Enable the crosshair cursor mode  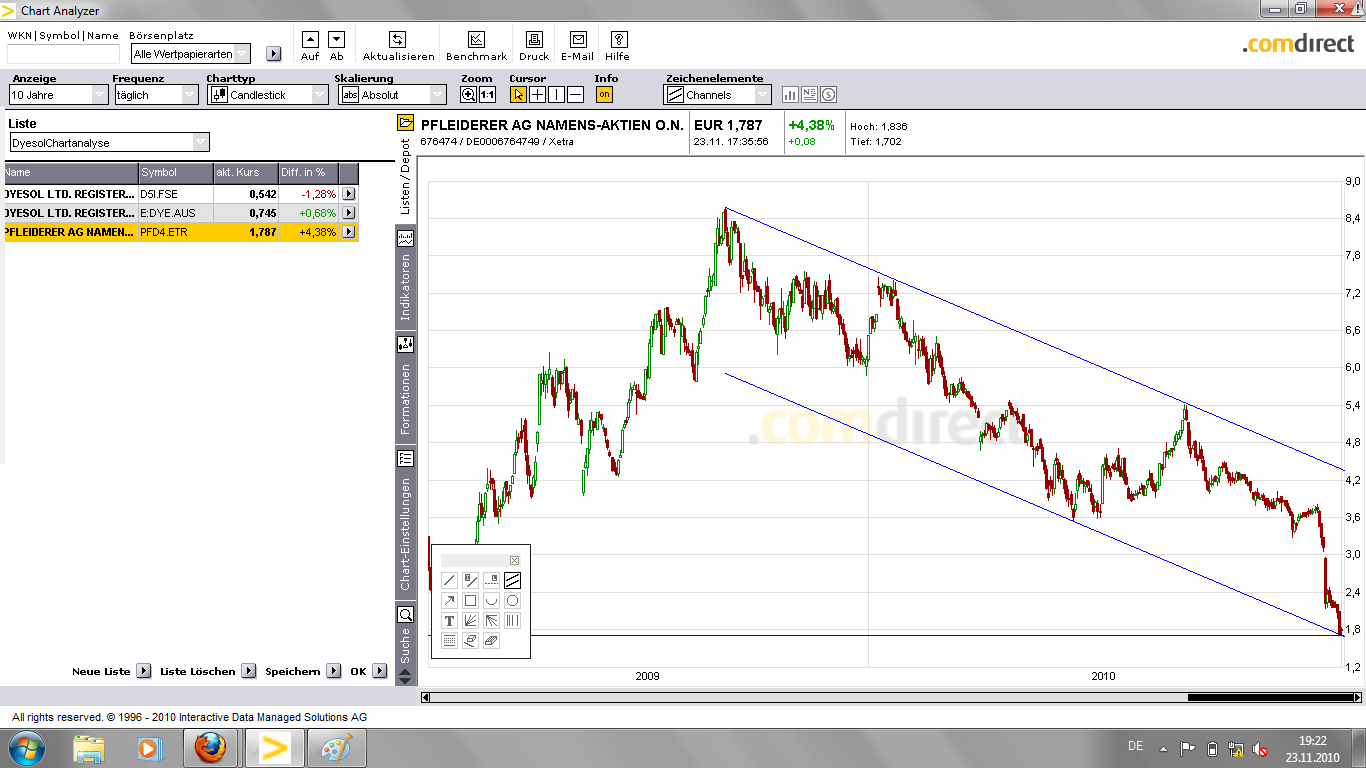(537, 95)
